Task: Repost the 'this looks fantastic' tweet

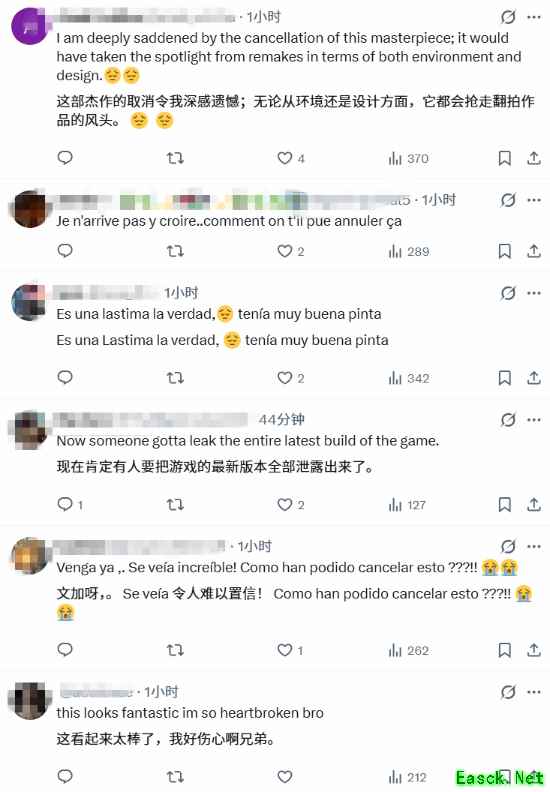Action: coord(175,776)
